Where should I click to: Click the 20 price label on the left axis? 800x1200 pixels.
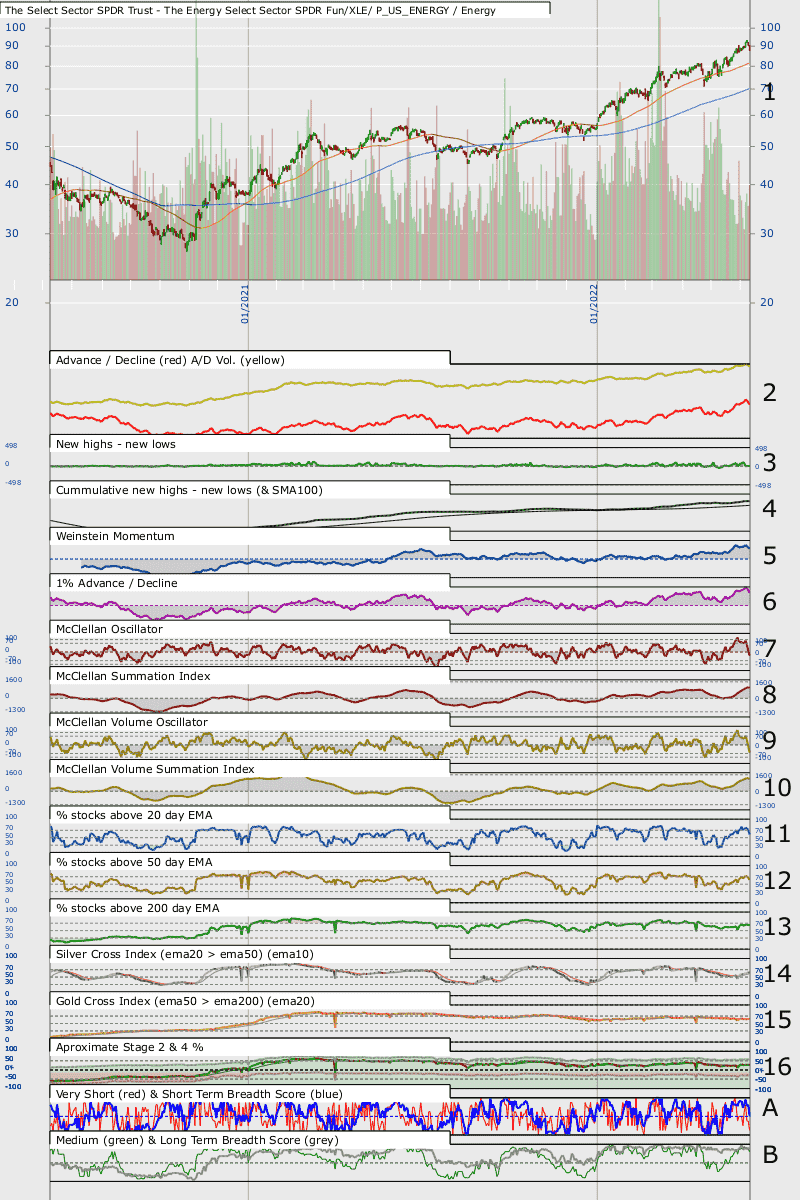pos(13,302)
